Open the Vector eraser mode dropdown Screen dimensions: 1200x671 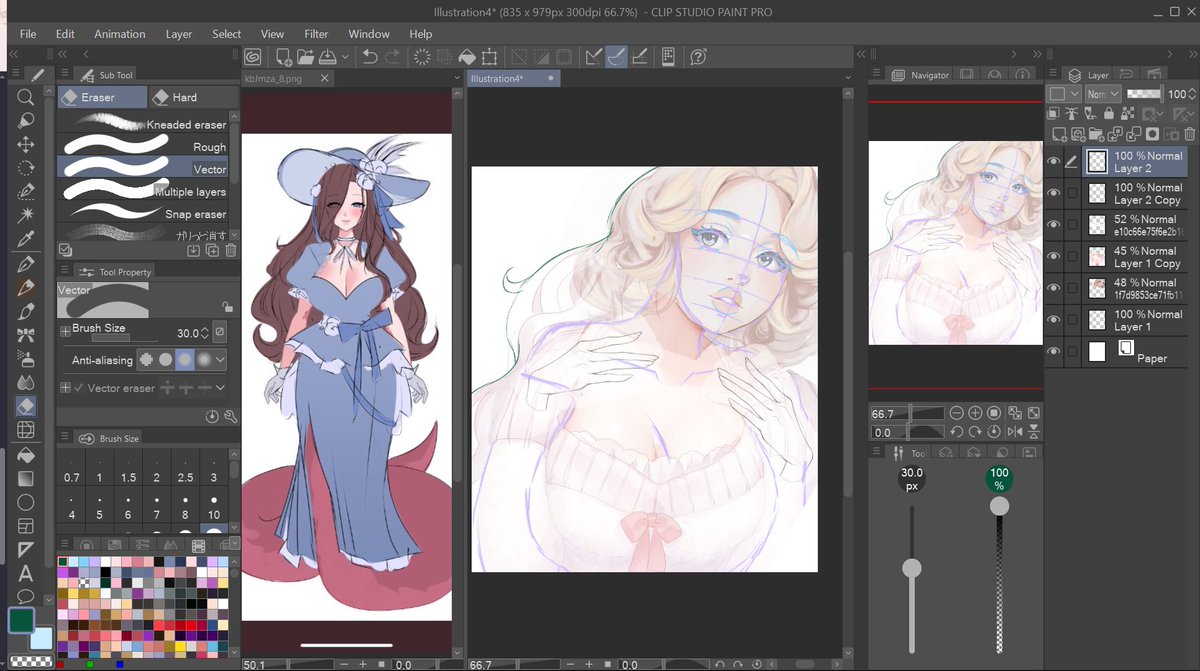click(x=220, y=388)
